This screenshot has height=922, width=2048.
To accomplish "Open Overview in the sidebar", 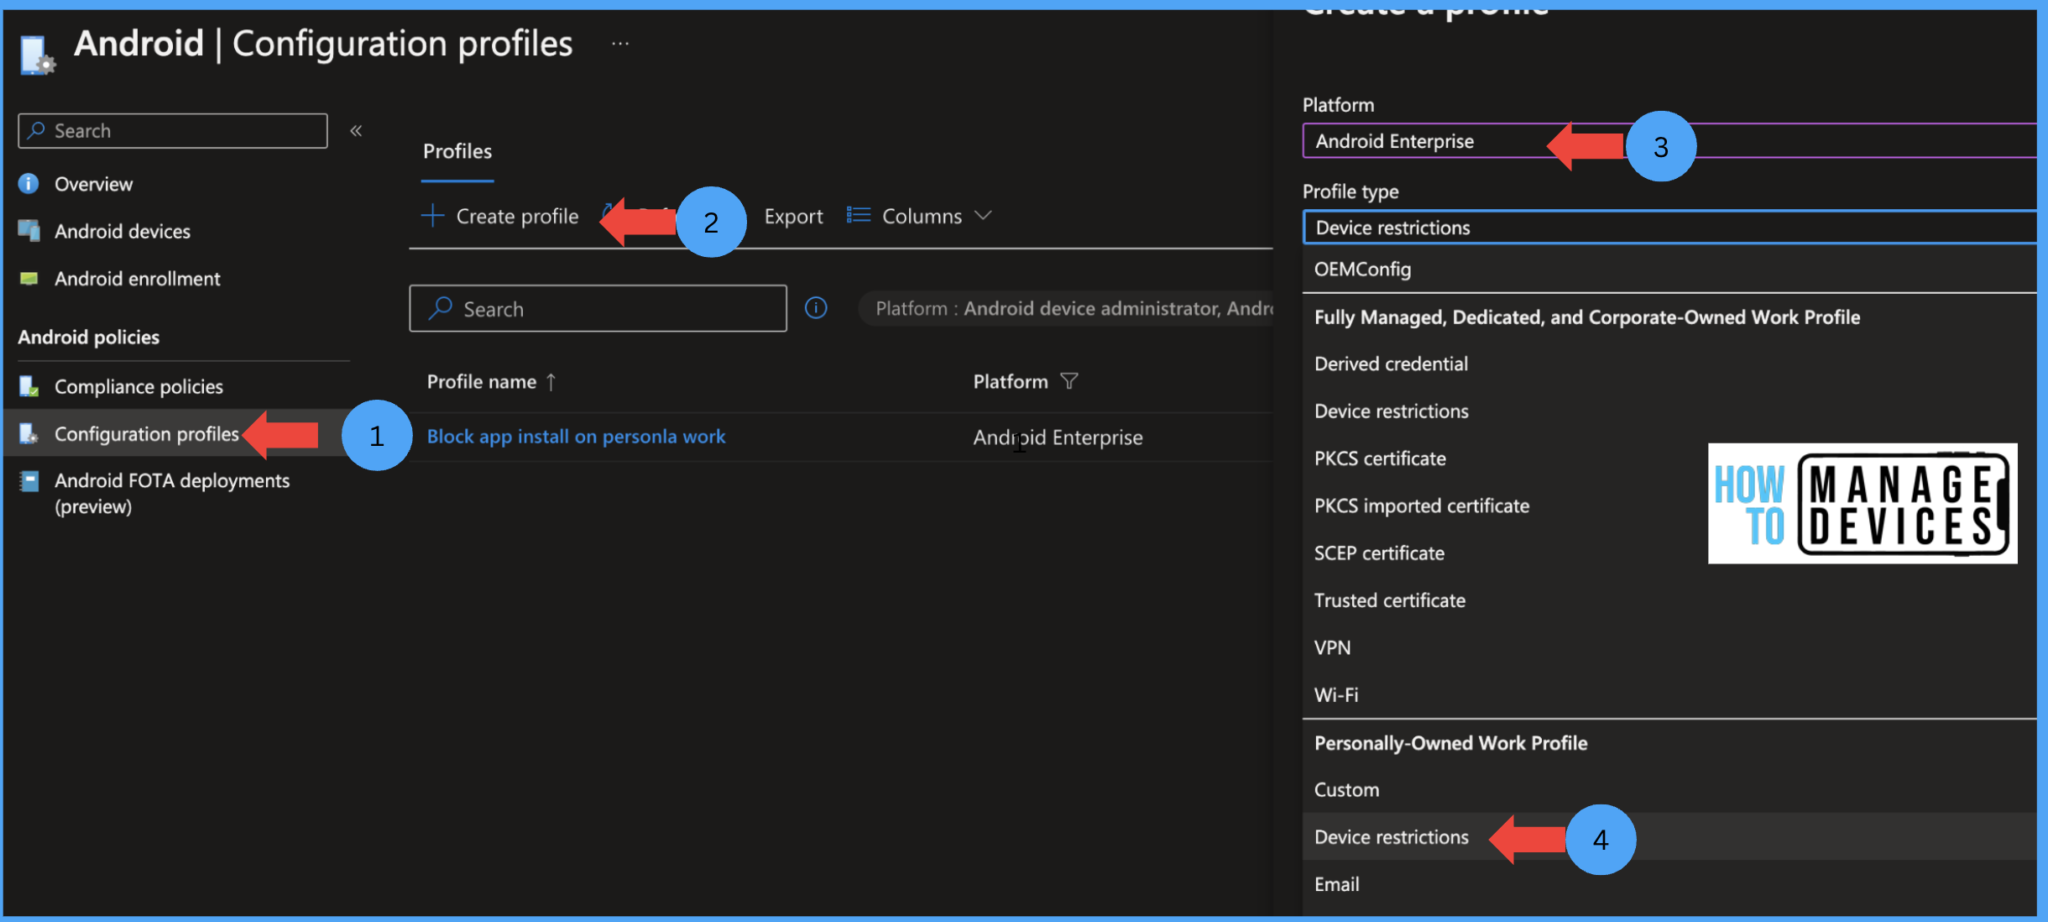I will pos(93,184).
